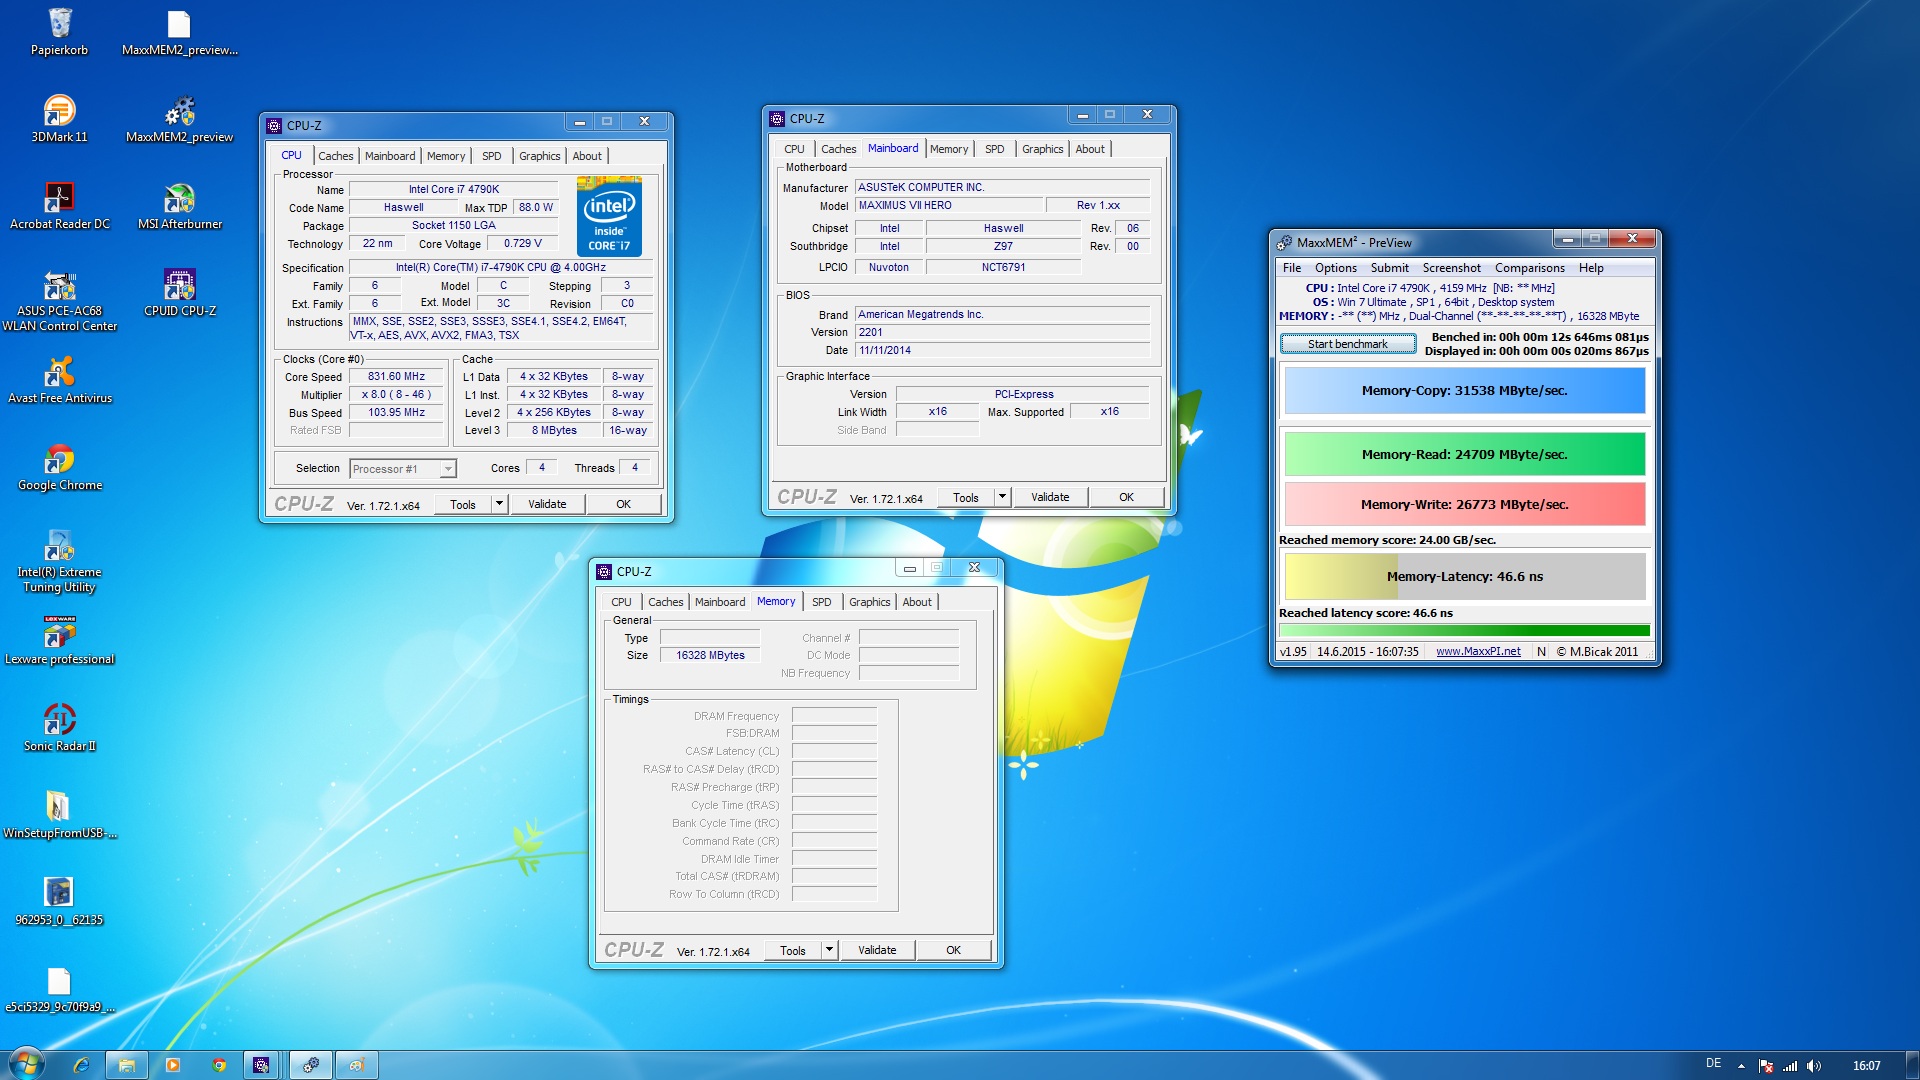This screenshot has width=1920, height=1080.
Task: Open MaxxMEM File menu
Action: (x=1292, y=268)
